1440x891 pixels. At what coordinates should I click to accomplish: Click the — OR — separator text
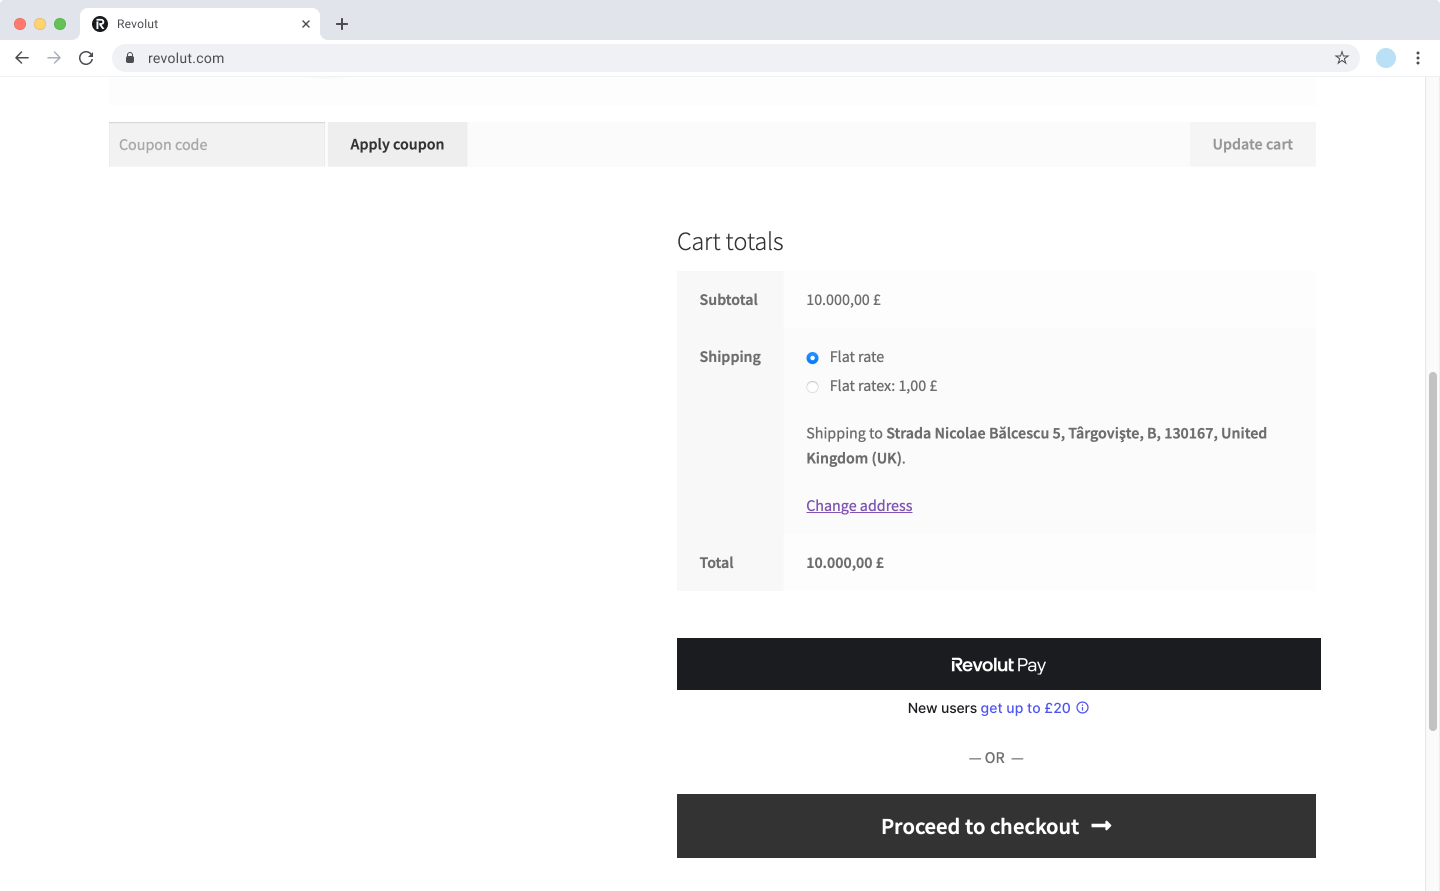click(x=996, y=758)
